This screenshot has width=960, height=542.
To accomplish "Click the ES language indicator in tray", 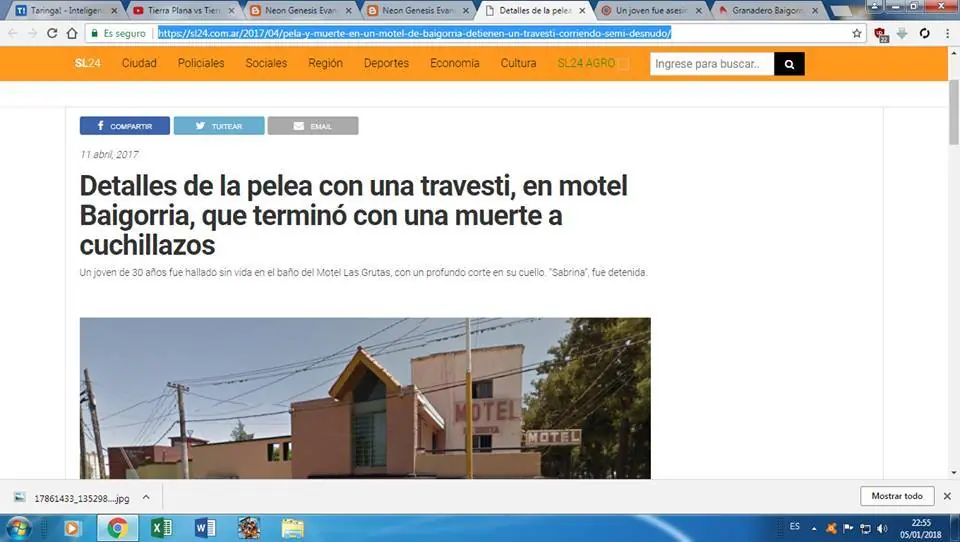I will point(795,527).
